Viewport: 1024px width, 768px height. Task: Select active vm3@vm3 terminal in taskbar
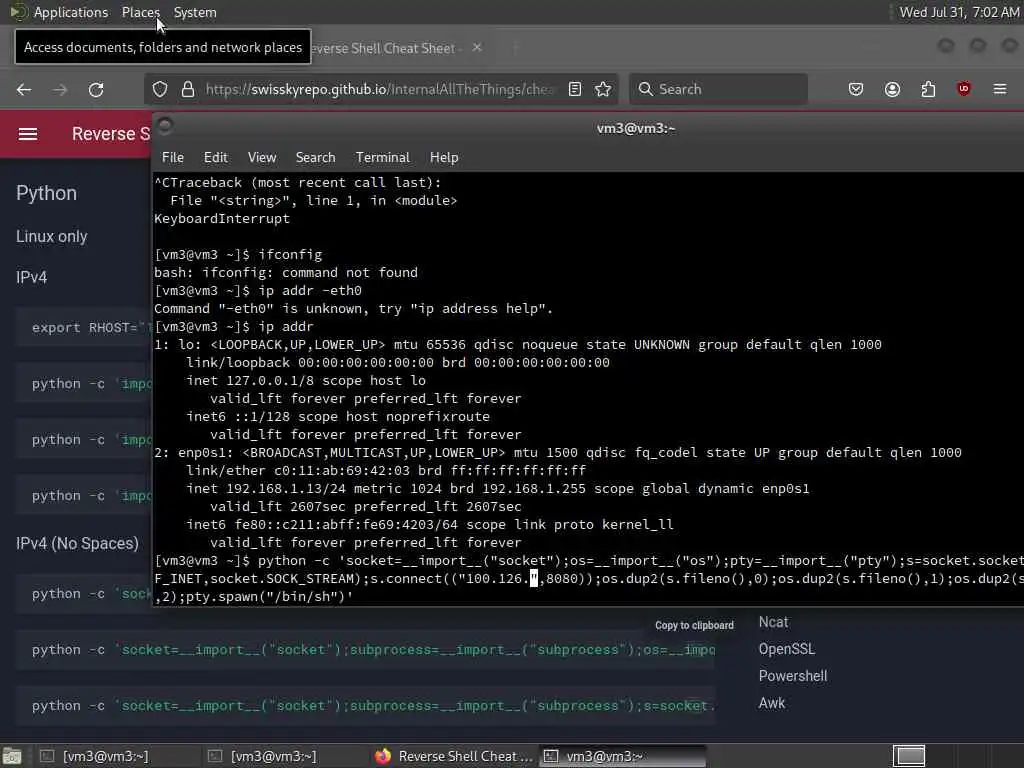pyautogui.click(x=622, y=756)
